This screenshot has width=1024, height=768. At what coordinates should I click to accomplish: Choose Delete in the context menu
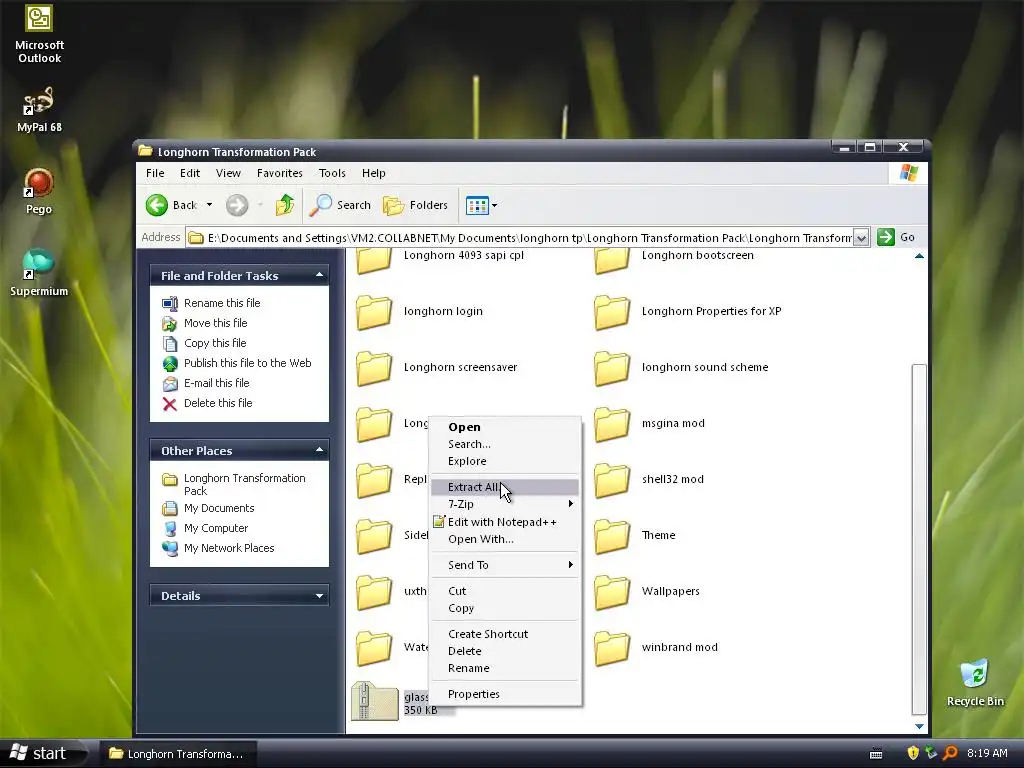505,651
